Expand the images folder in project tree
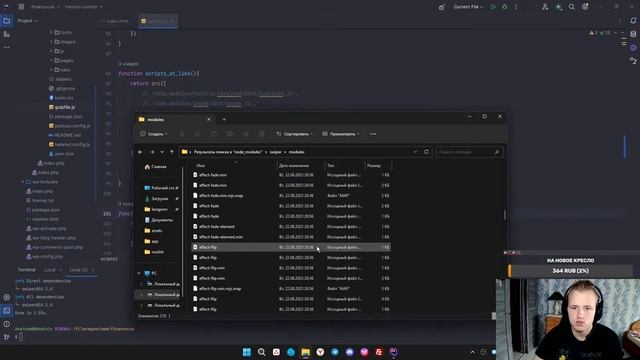Screen dimensions: 640x360 51,42
